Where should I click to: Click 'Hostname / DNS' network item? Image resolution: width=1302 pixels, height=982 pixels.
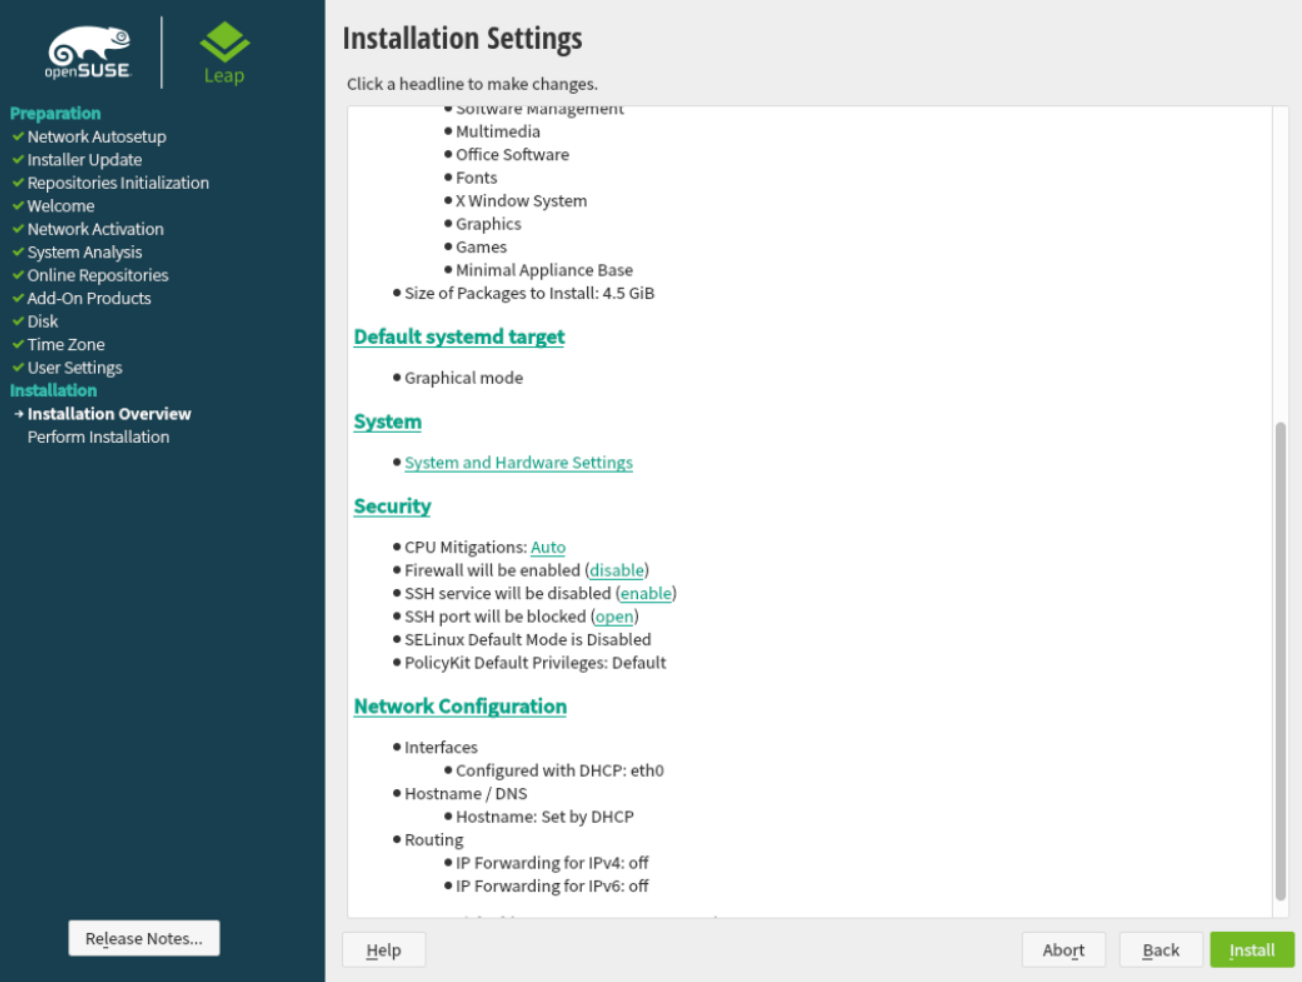(x=465, y=793)
